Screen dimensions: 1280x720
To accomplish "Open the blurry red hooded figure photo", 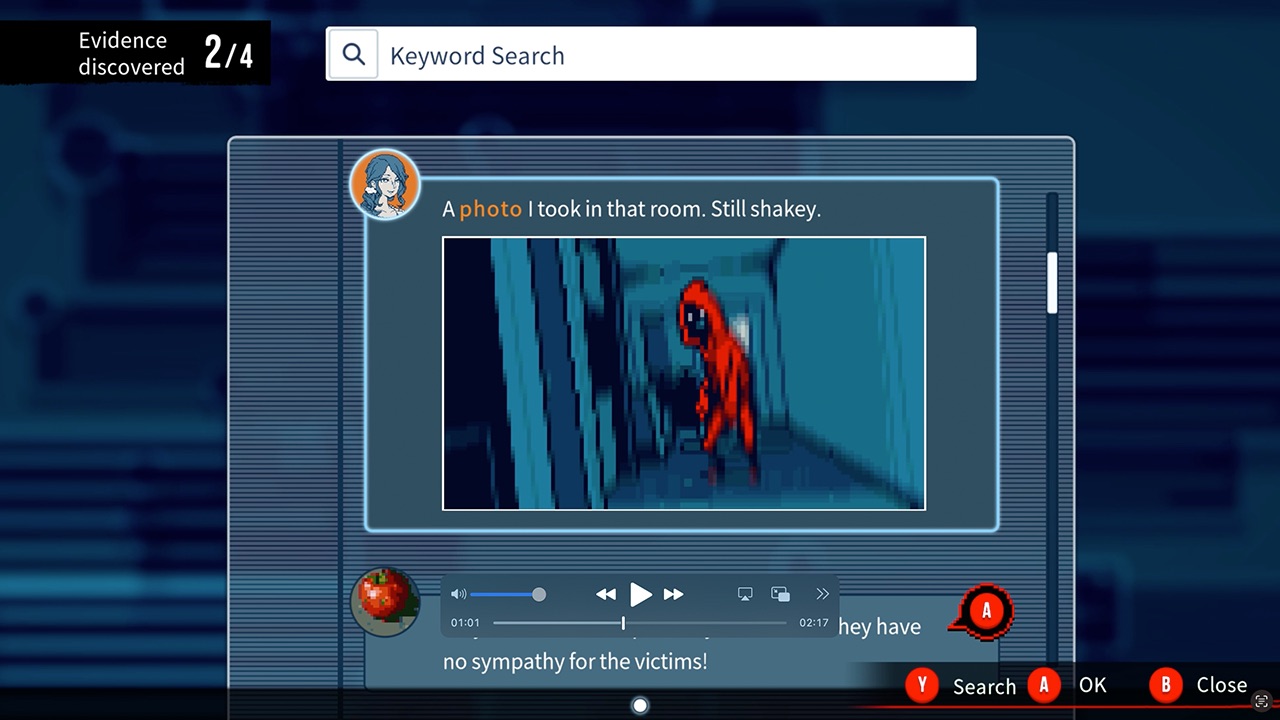I will click(684, 373).
